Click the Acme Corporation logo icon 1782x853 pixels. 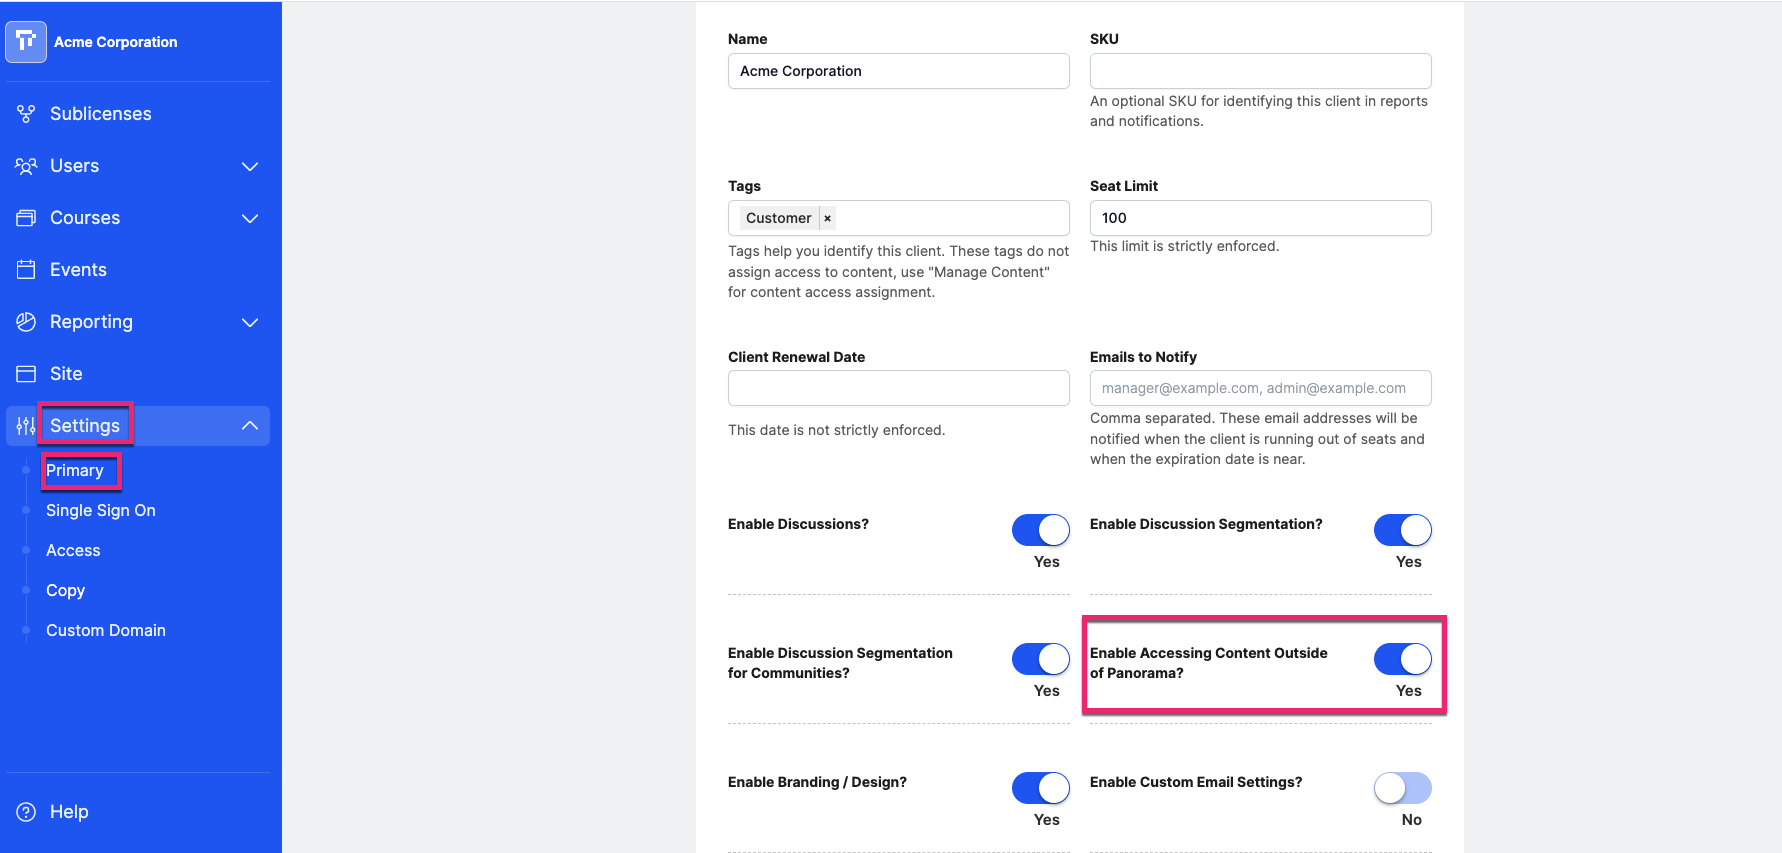coord(26,42)
